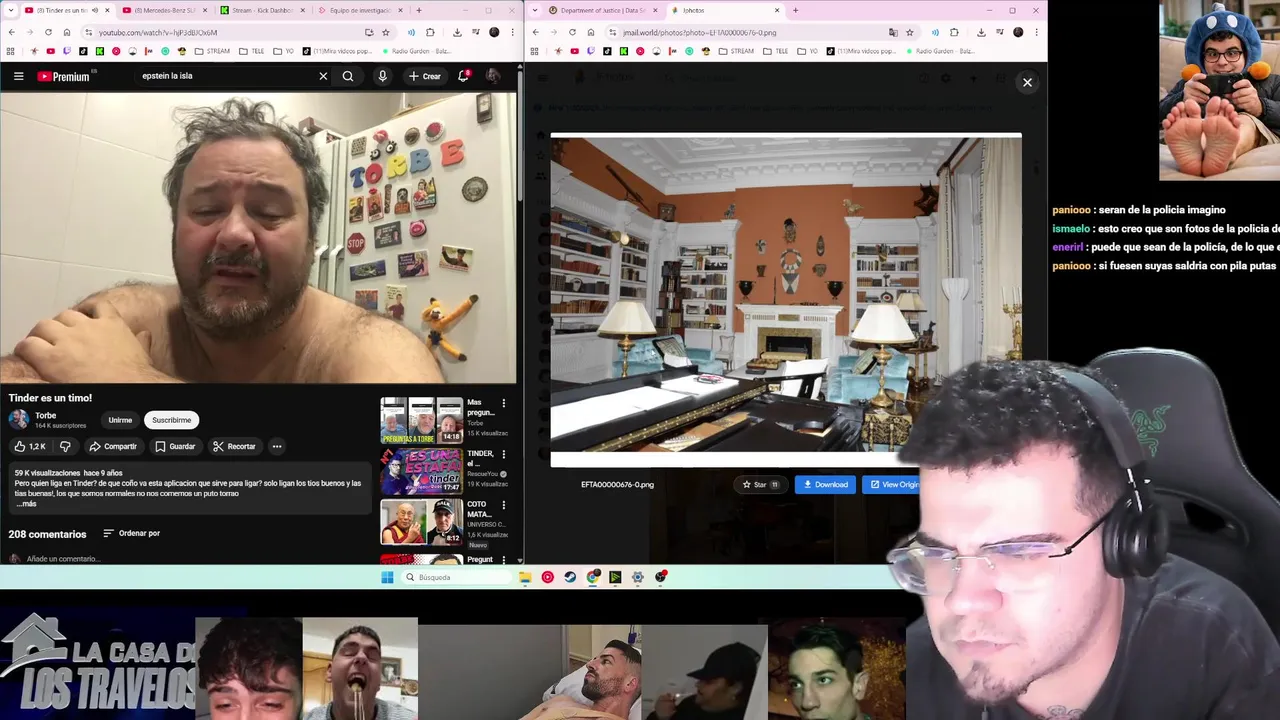This screenshot has height=720, width=1280.
Task: Dislike the Tinder es un timo video
Action: pyautogui.click(x=65, y=446)
